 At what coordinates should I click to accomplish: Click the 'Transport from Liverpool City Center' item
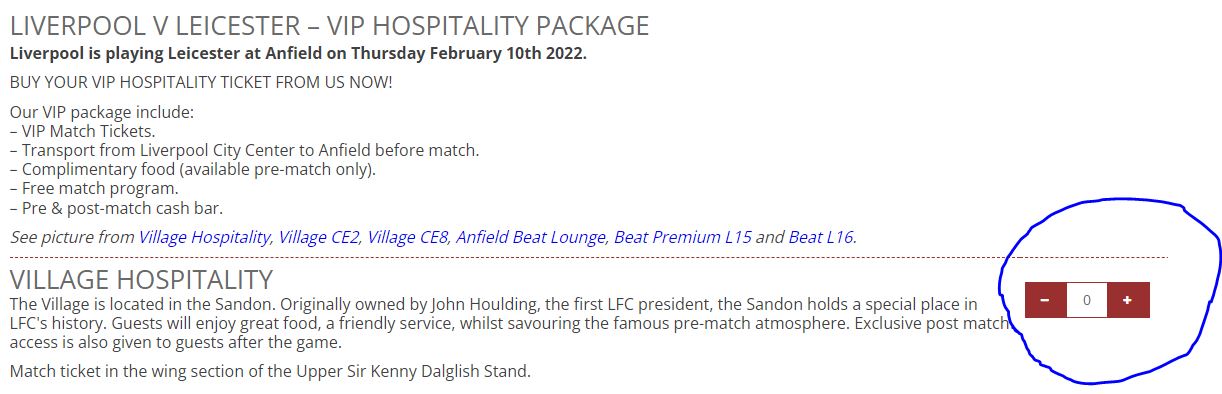click(244, 150)
